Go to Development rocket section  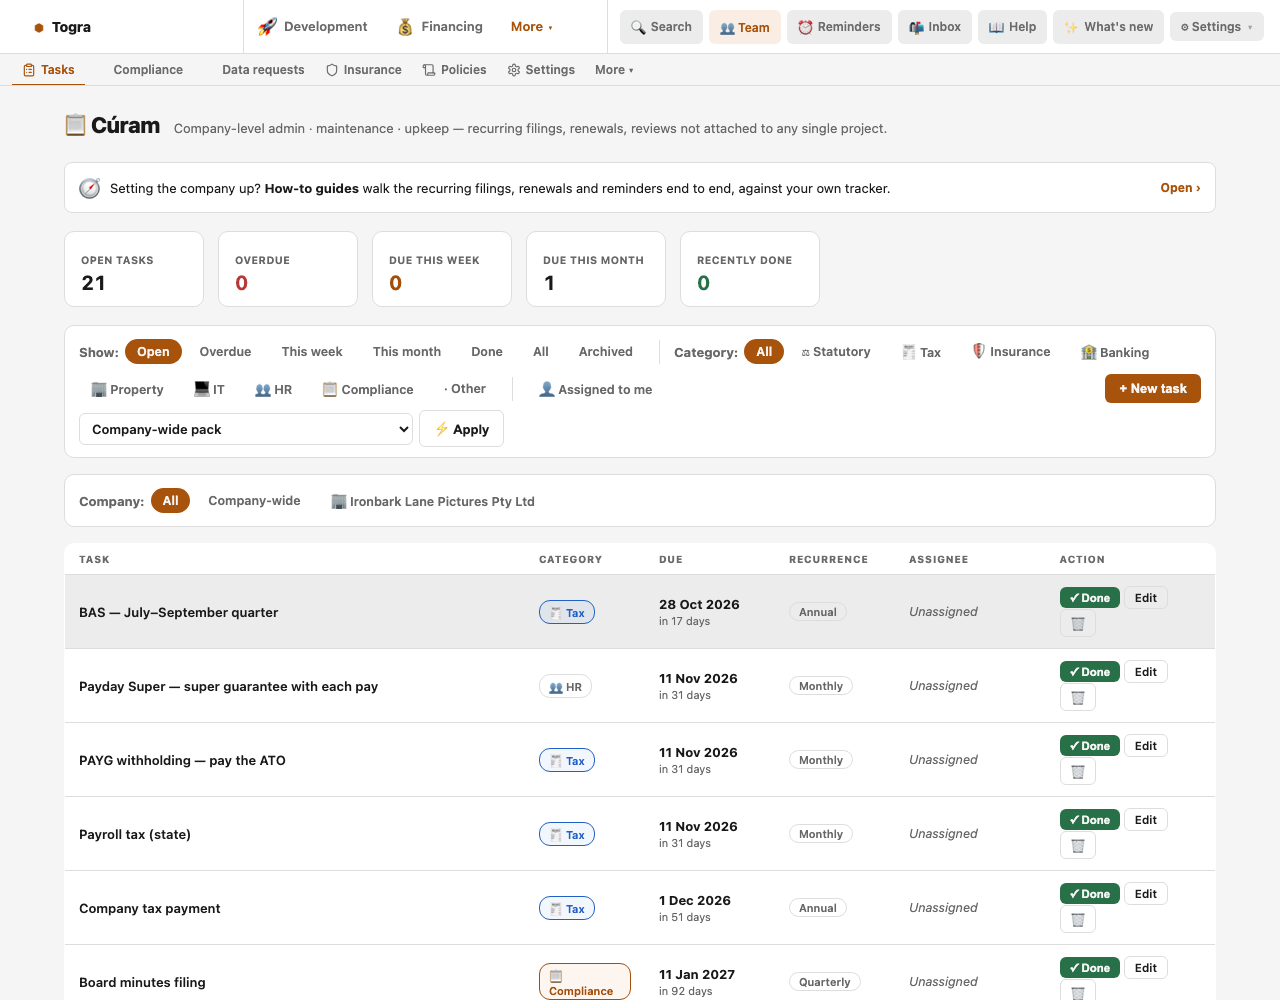click(313, 27)
